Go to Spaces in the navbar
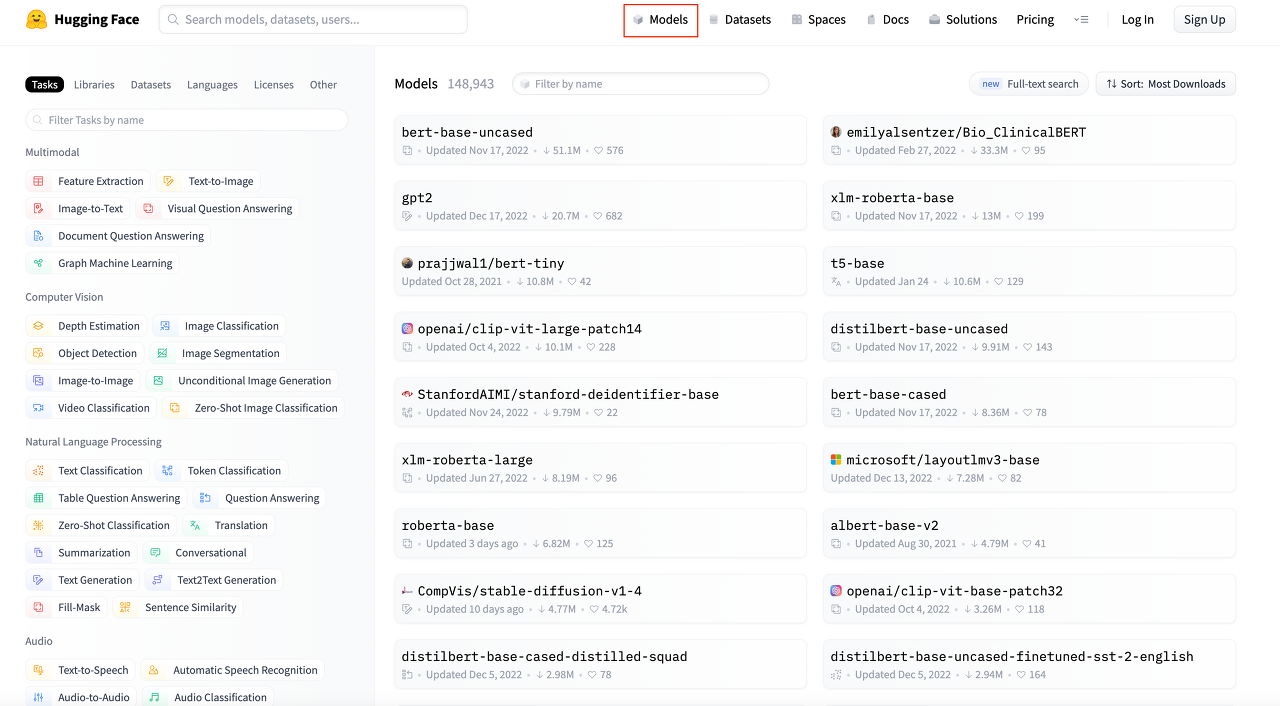The height and width of the screenshot is (706, 1280). coord(818,19)
